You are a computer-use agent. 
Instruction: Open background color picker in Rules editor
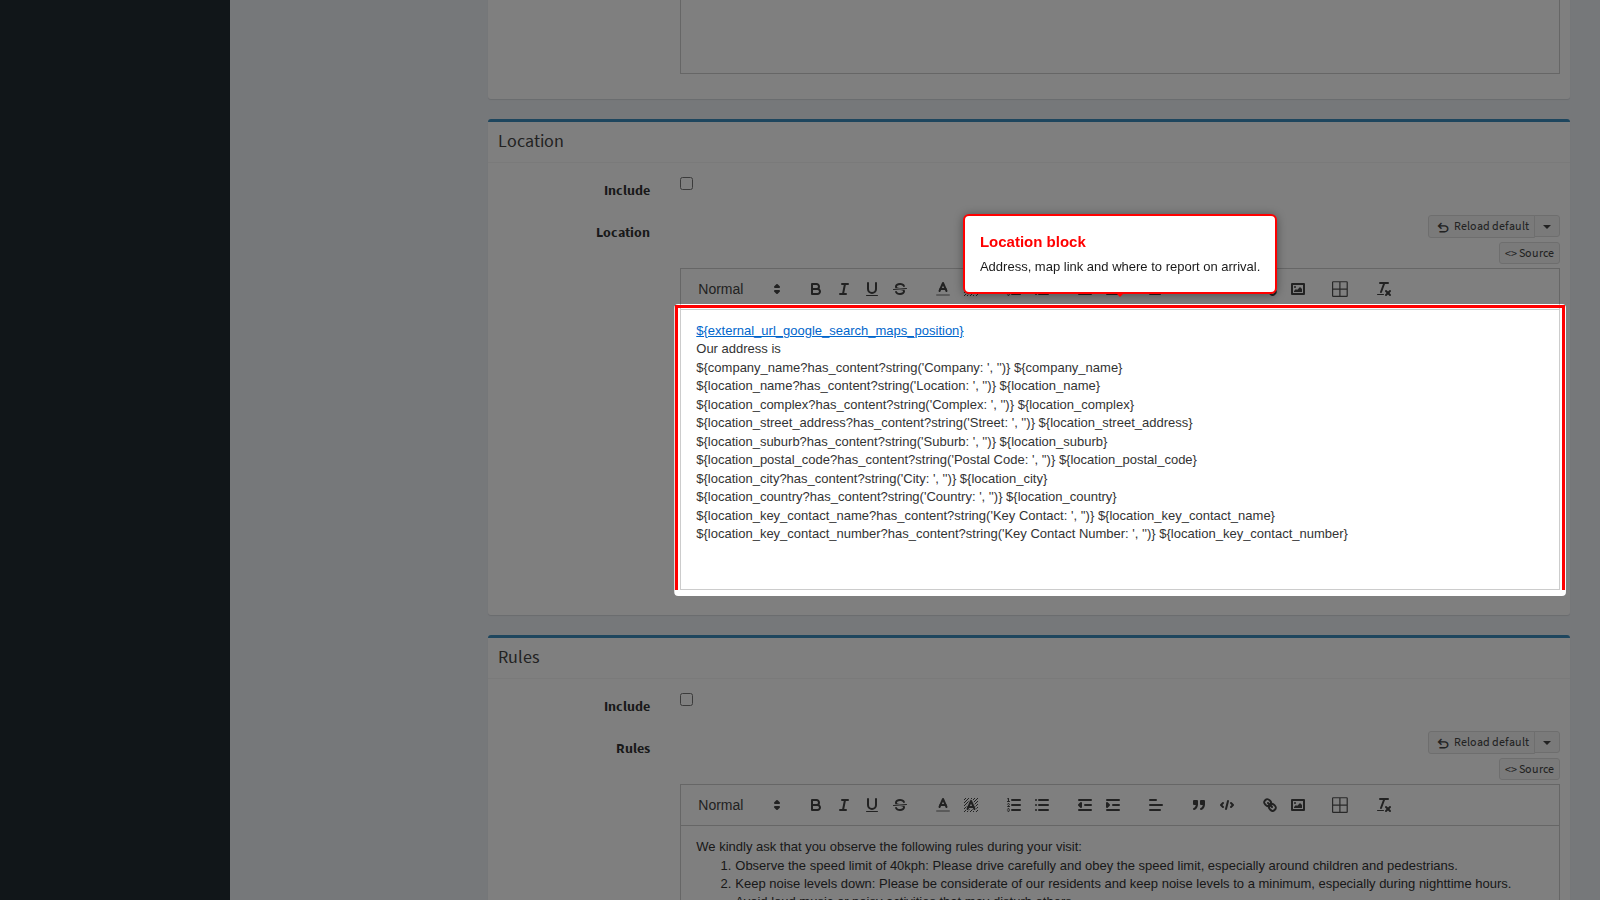coord(971,805)
